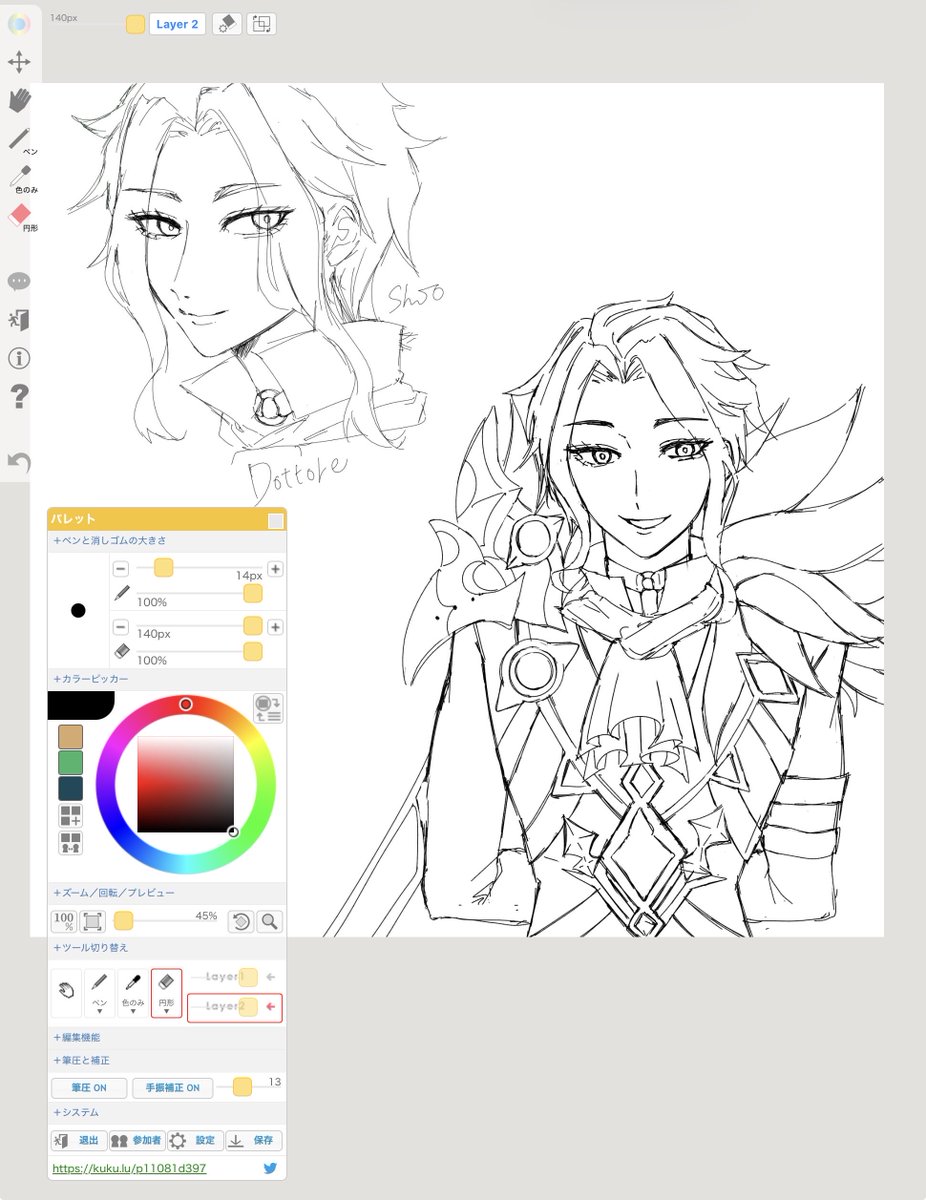Click inside the saturation/brightness square
The height and width of the screenshot is (1200, 926).
click(185, 785)
